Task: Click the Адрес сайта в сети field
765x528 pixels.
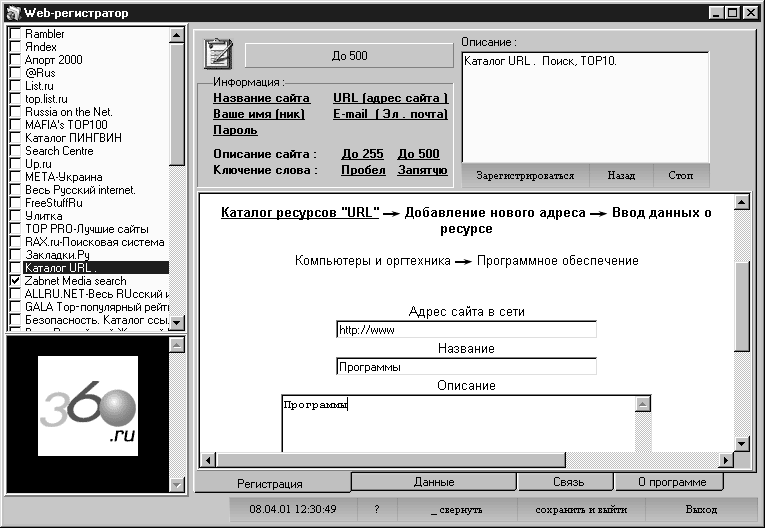Action: click(466, 329)
